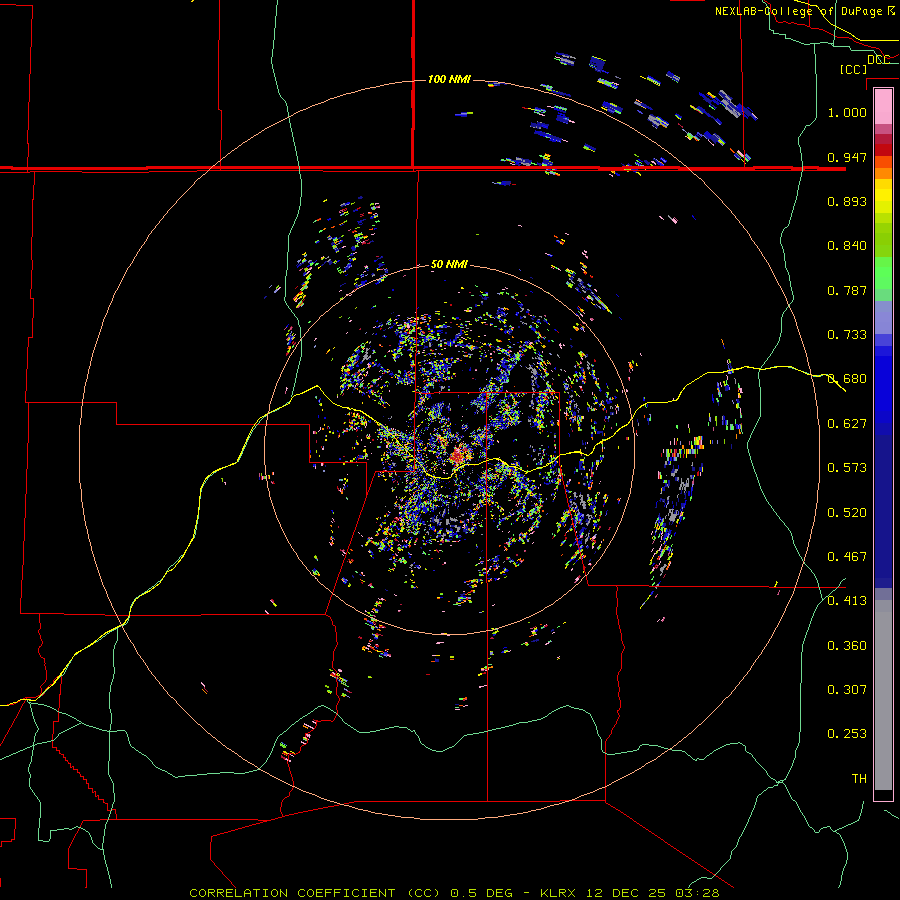Click the 1.000 value on color scale
This screenshot has height=900, width=900.
point(847,112)
